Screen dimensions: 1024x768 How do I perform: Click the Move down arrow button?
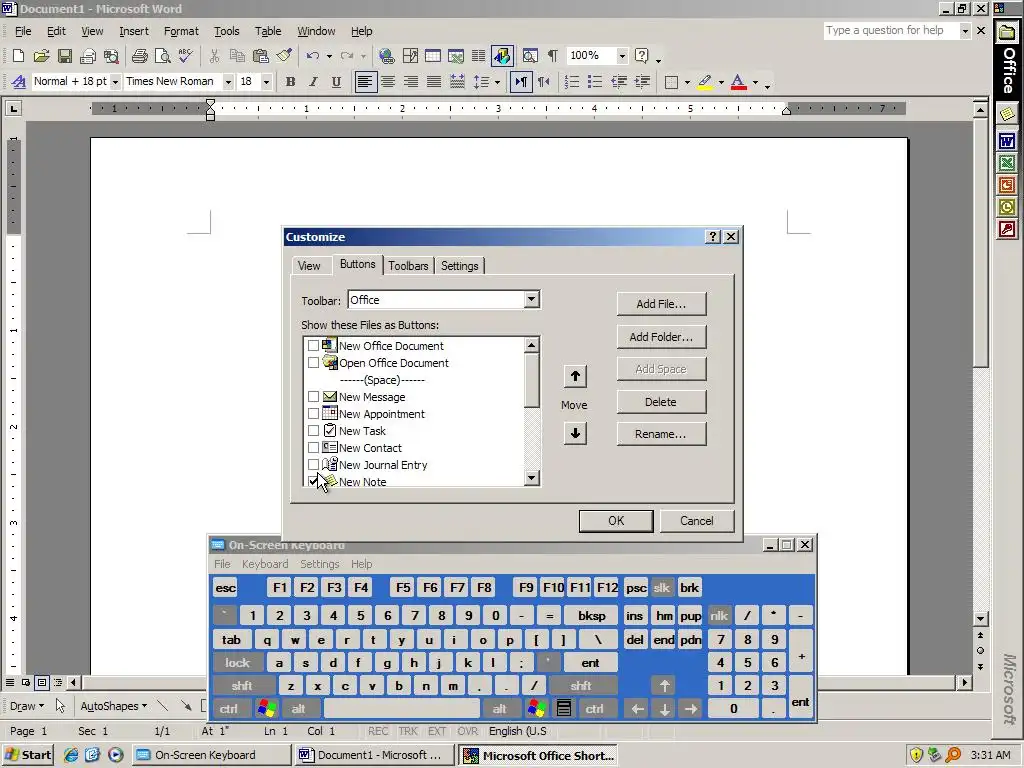[575, 433]
